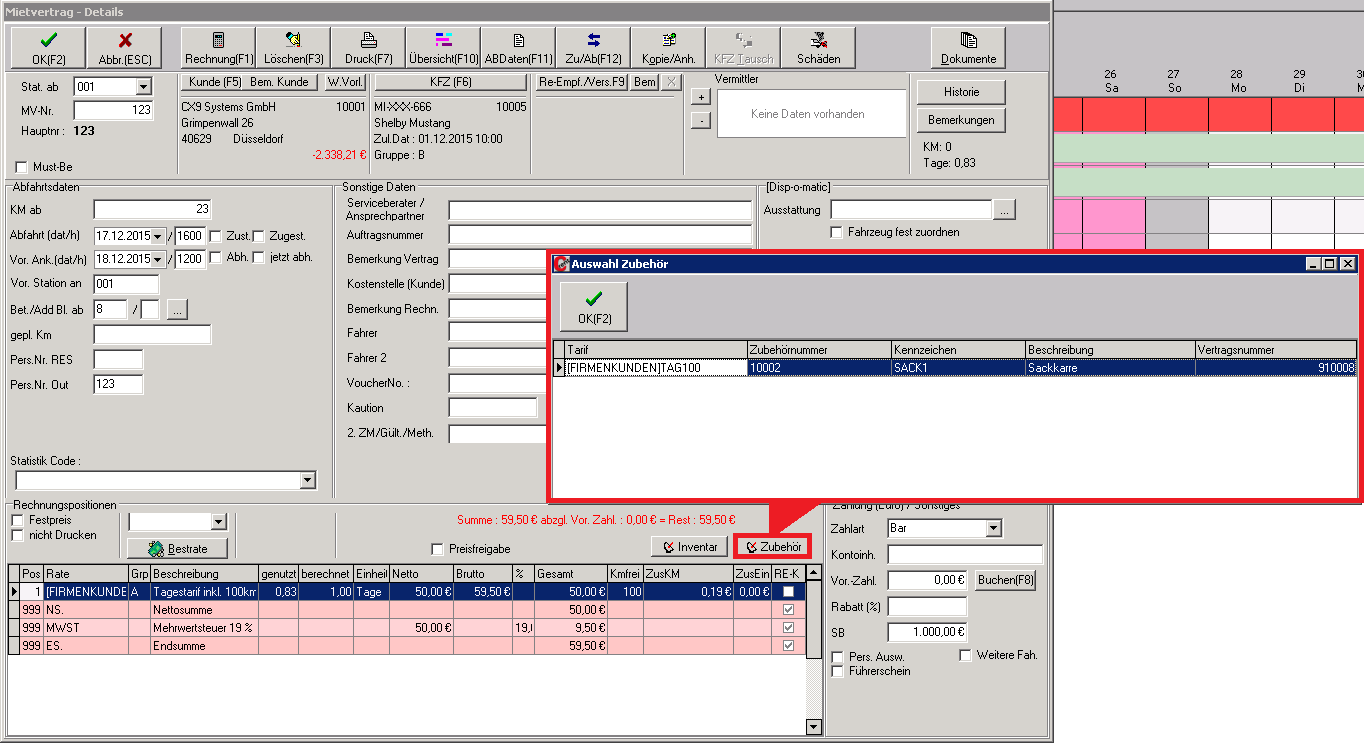1364x744 pixels.
Task: Open the Zahlart dropdown
Action: [x=993, y=528]
